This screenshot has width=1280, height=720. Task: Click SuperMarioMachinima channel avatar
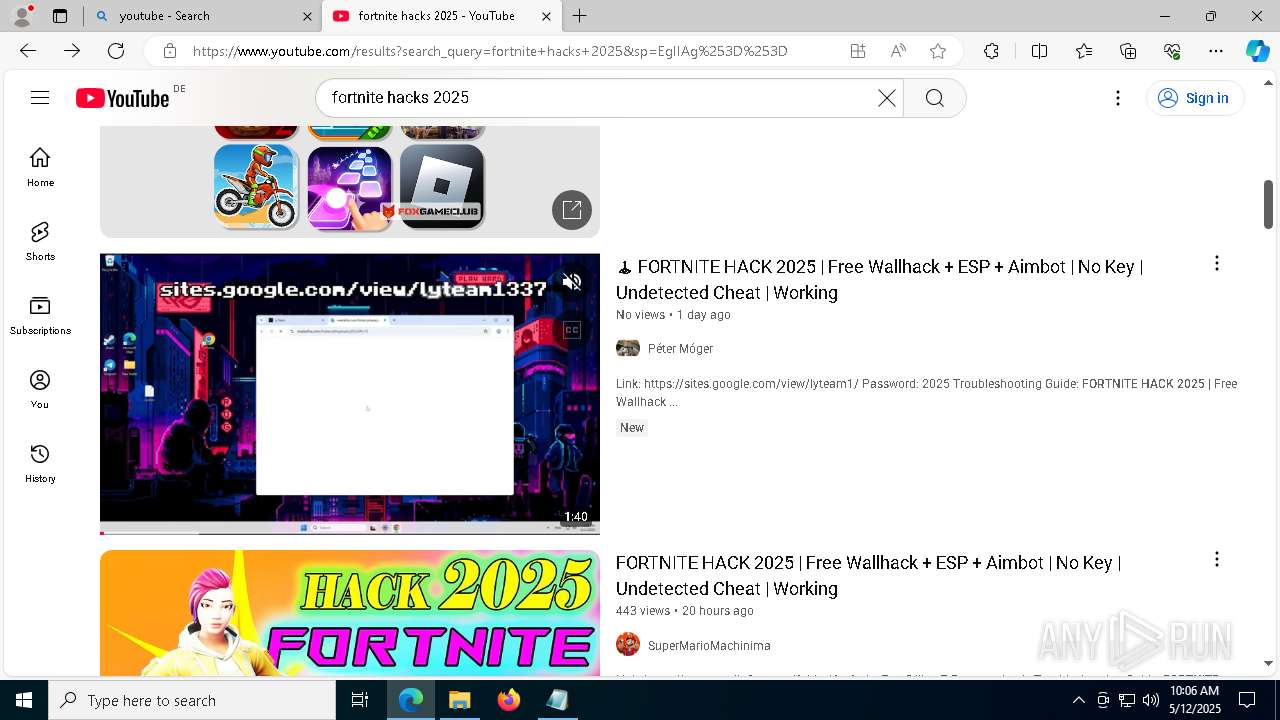[x=628, y=644]
